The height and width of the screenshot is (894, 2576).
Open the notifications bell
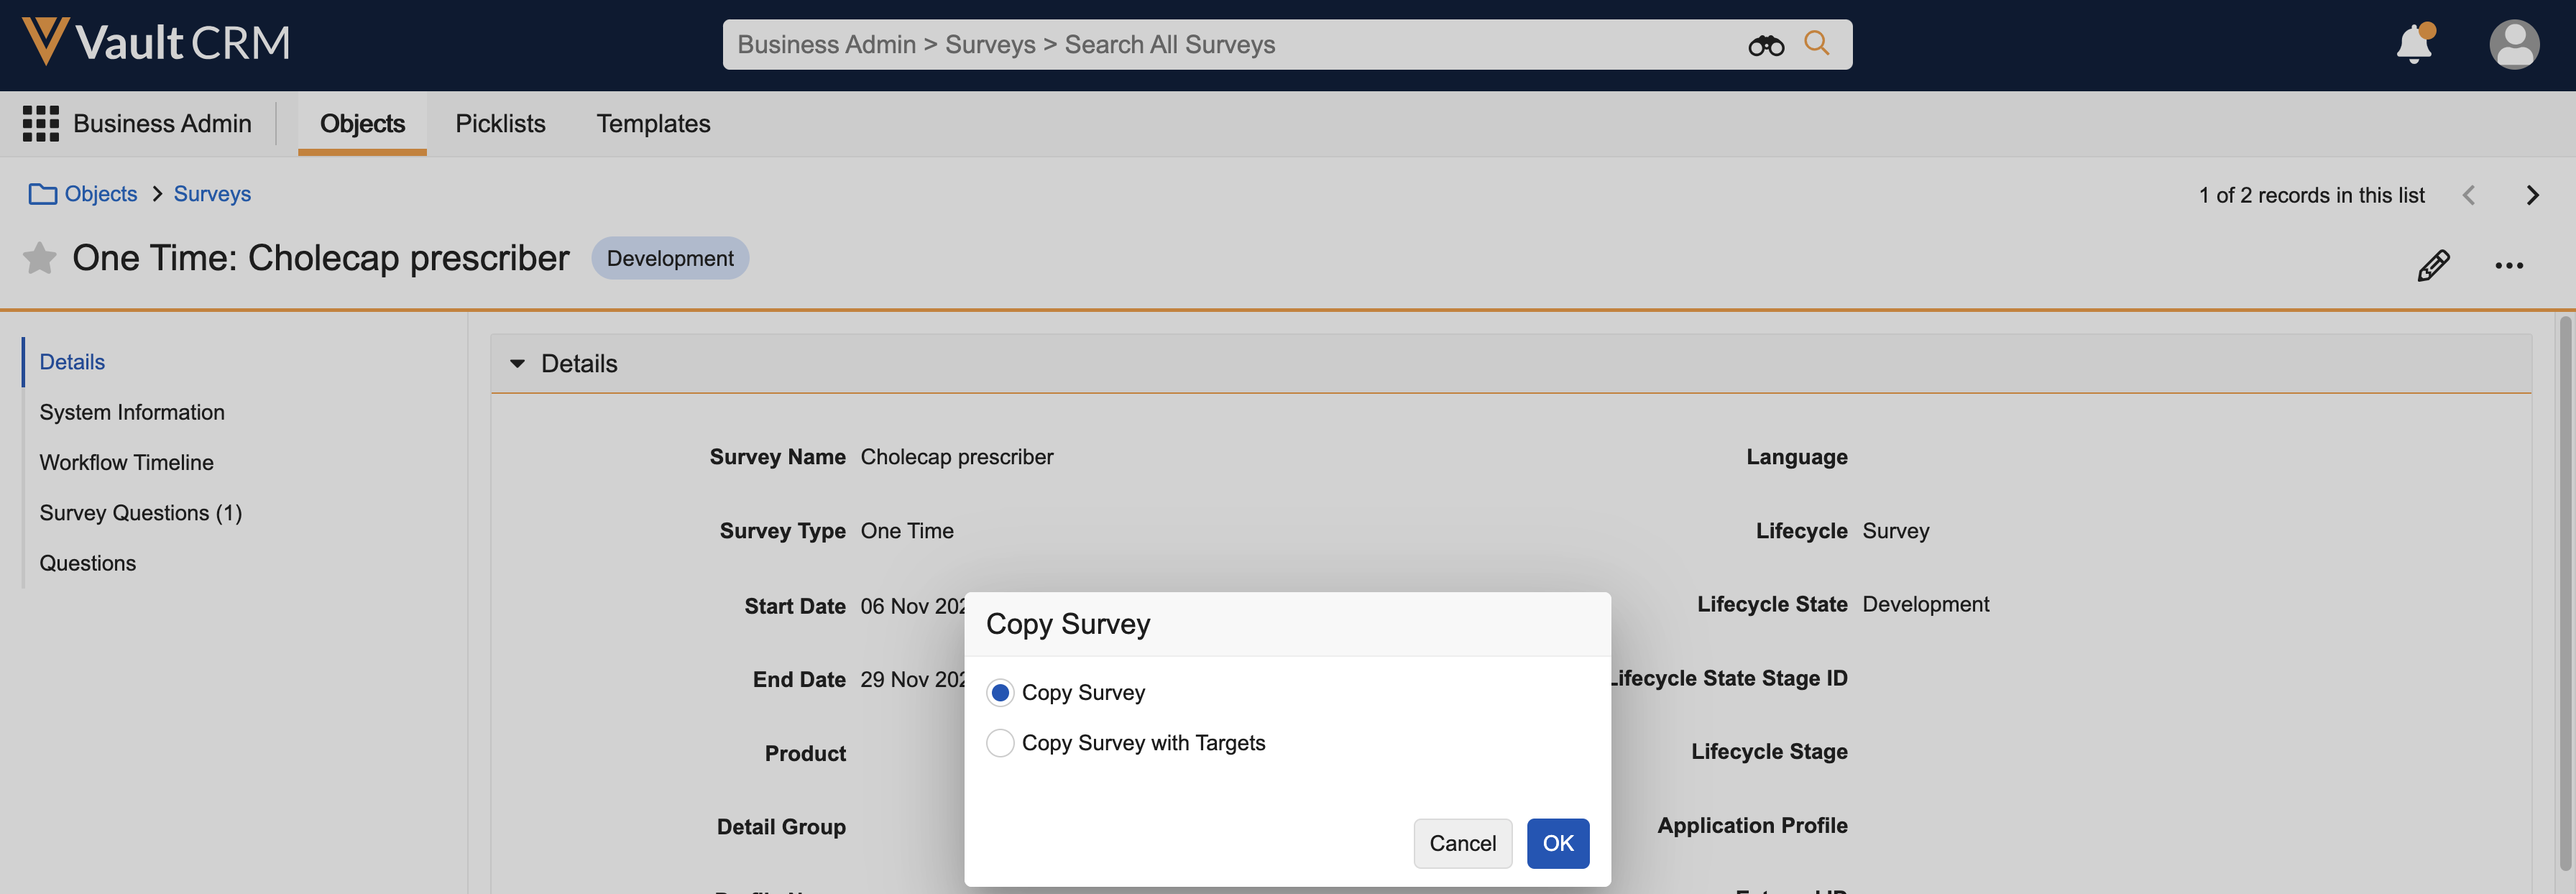point(2413,44)
